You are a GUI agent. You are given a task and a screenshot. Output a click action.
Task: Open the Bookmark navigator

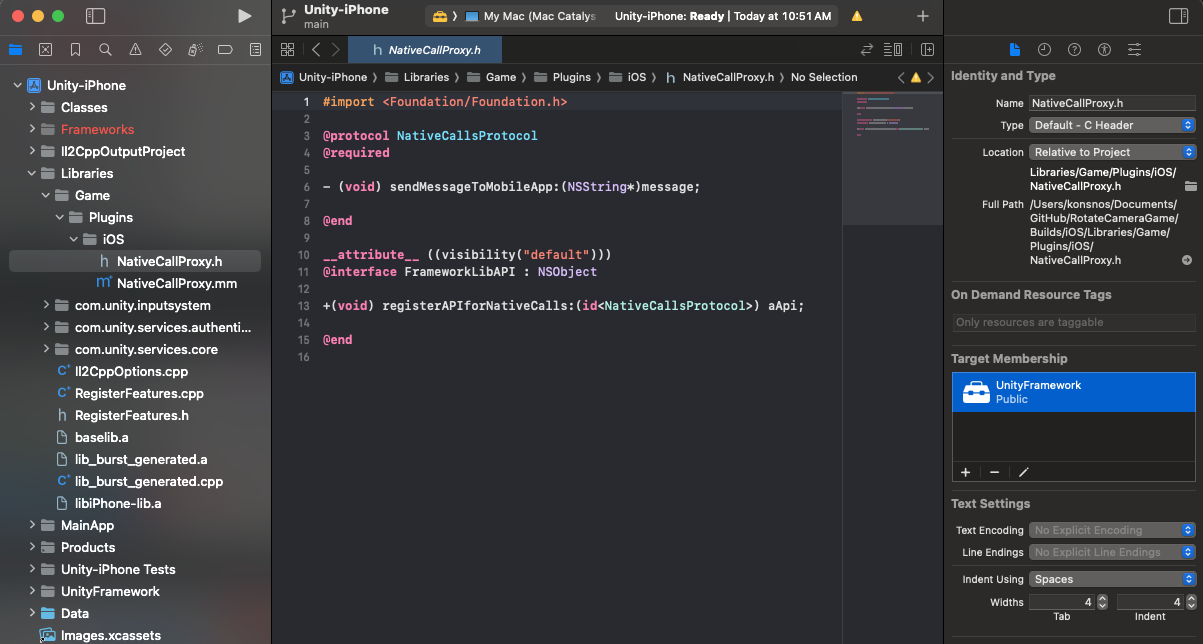(75, 49)
